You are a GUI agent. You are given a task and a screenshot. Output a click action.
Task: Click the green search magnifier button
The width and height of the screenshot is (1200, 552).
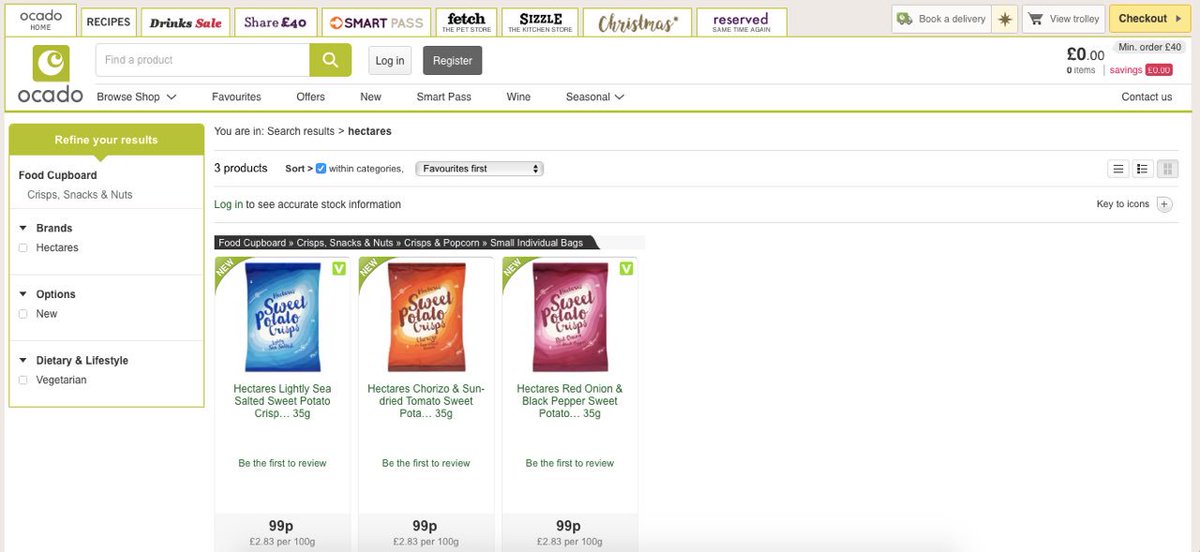pyautogui.click(x=330, y=60)
